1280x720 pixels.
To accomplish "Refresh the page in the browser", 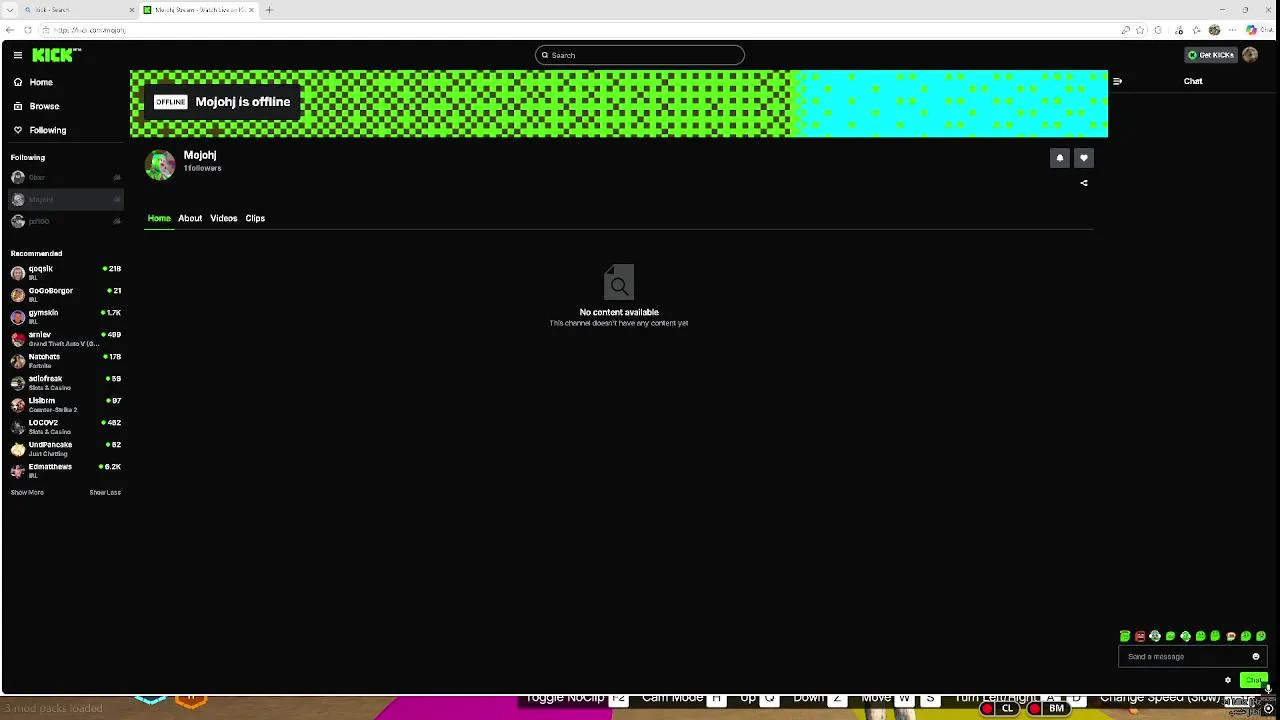I will coord(27,30).
